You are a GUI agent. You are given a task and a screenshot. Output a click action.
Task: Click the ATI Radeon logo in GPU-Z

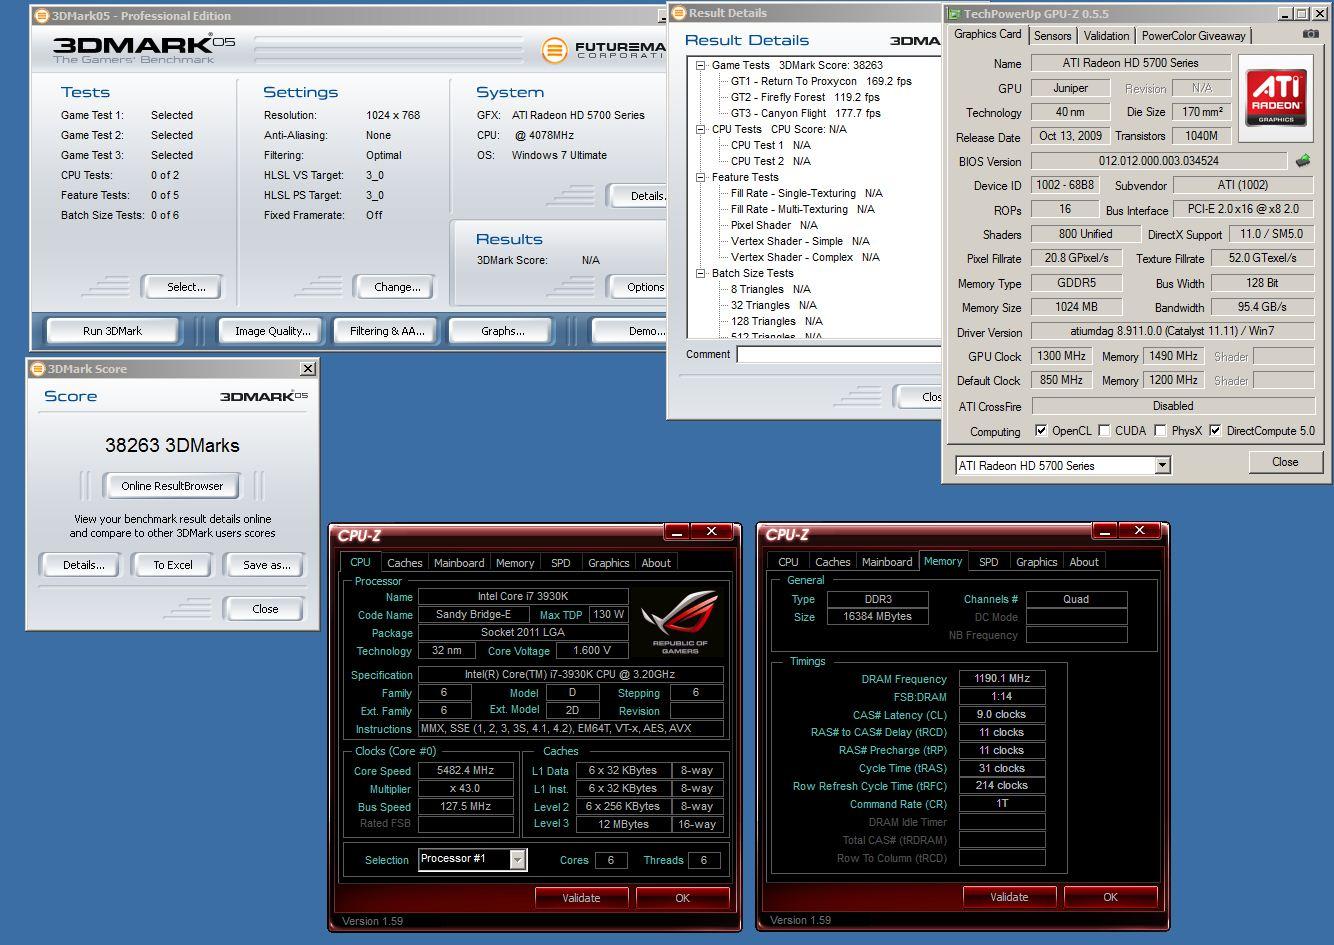click(1275, 97)
